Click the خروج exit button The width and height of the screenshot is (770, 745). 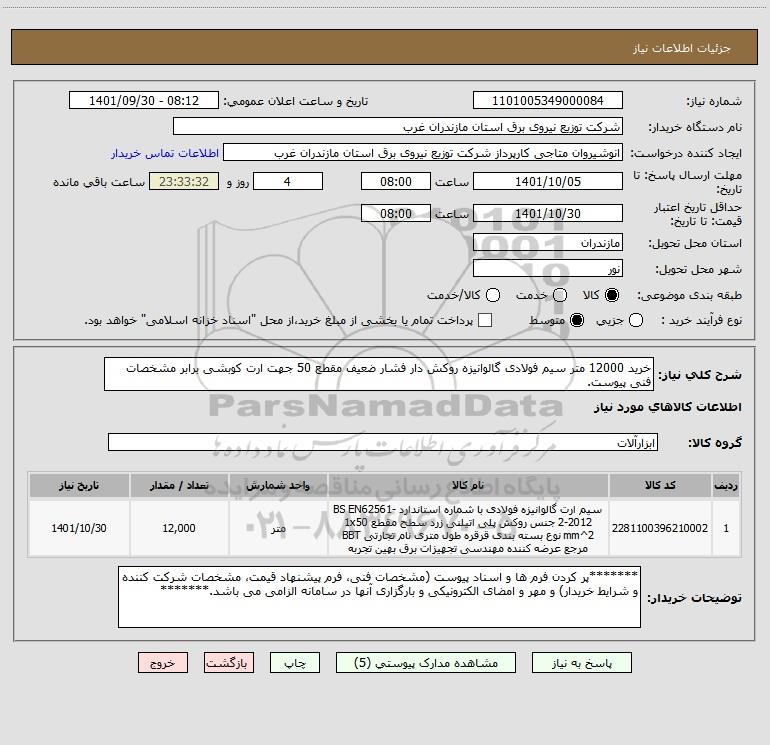(x=163, y=663)
